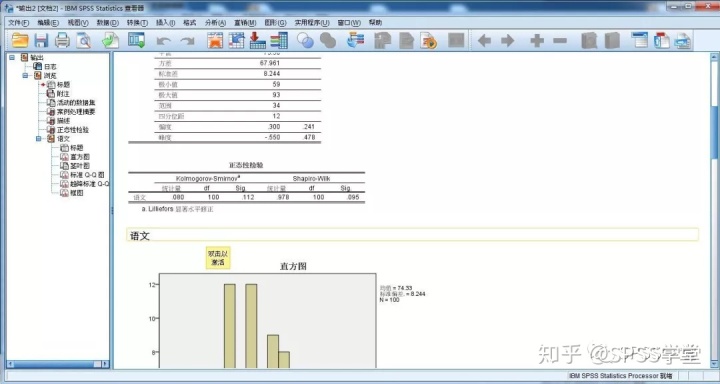Image resolution: width=720 pixels, height=384 pixels.
Task: Collapse the 语文 node in the outline
Action: click(39, 139)
